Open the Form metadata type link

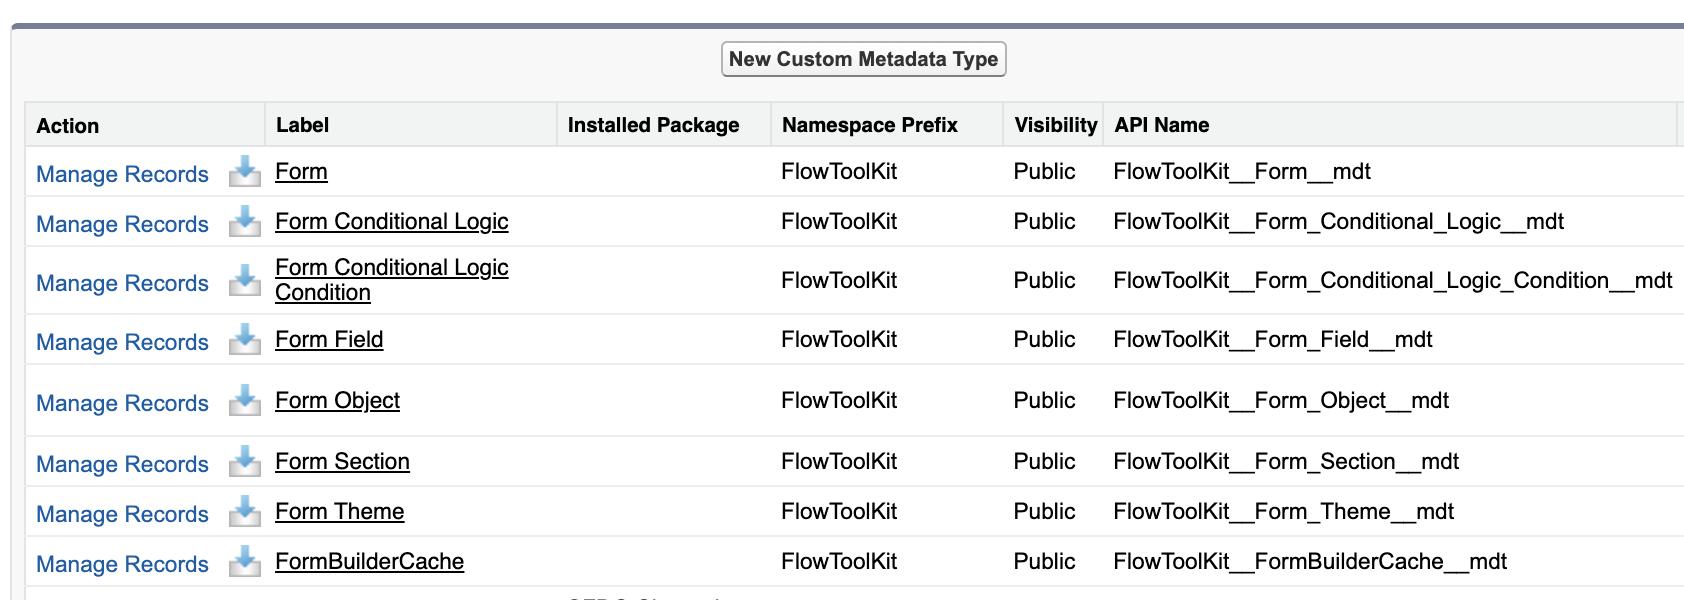[301, 172]
